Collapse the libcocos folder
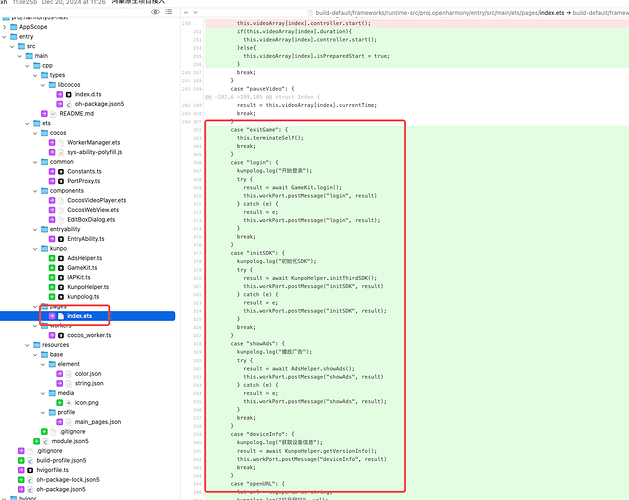629x500 pixels. tap(43, 85)
